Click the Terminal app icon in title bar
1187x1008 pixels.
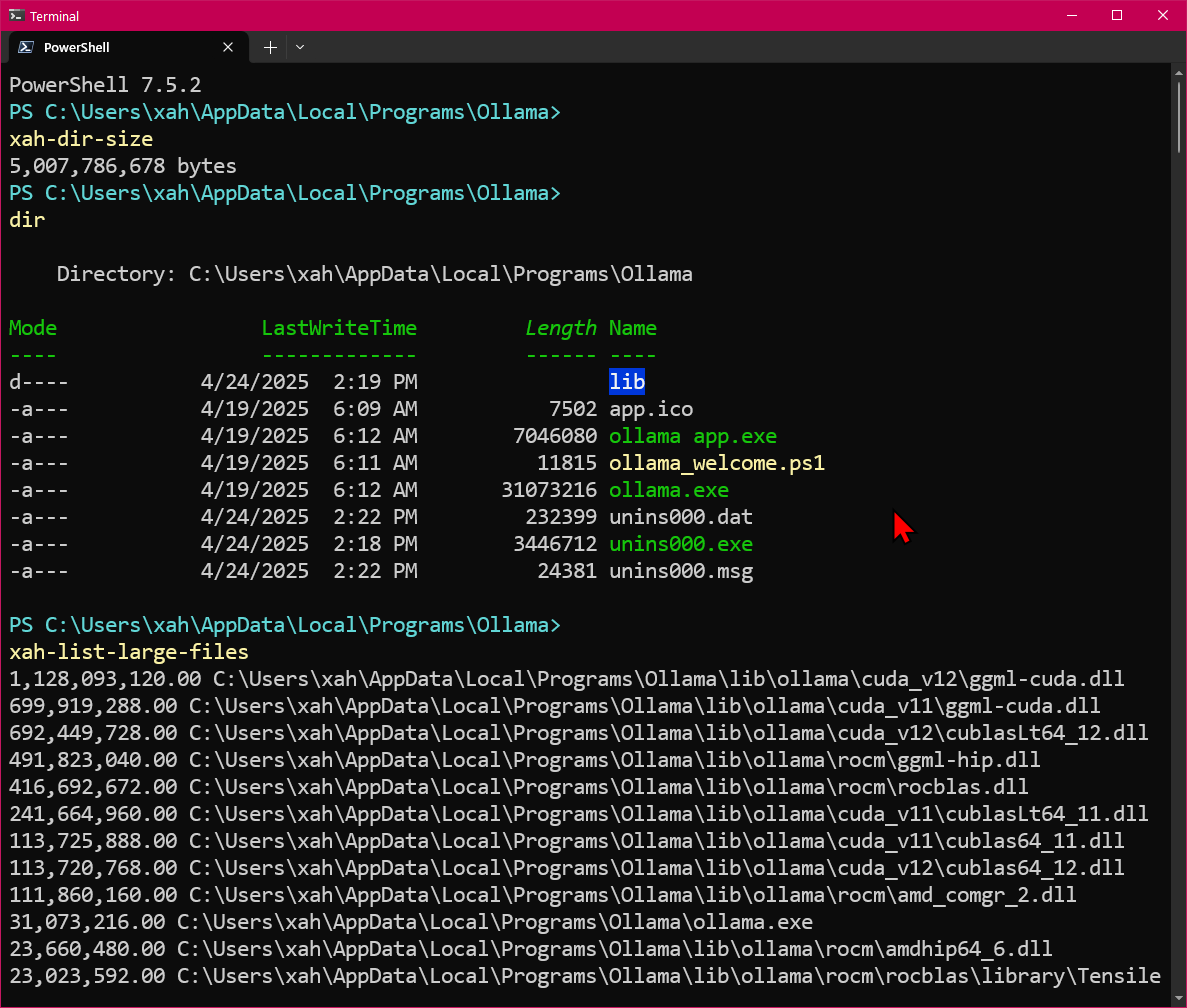(x=16, y=15)
